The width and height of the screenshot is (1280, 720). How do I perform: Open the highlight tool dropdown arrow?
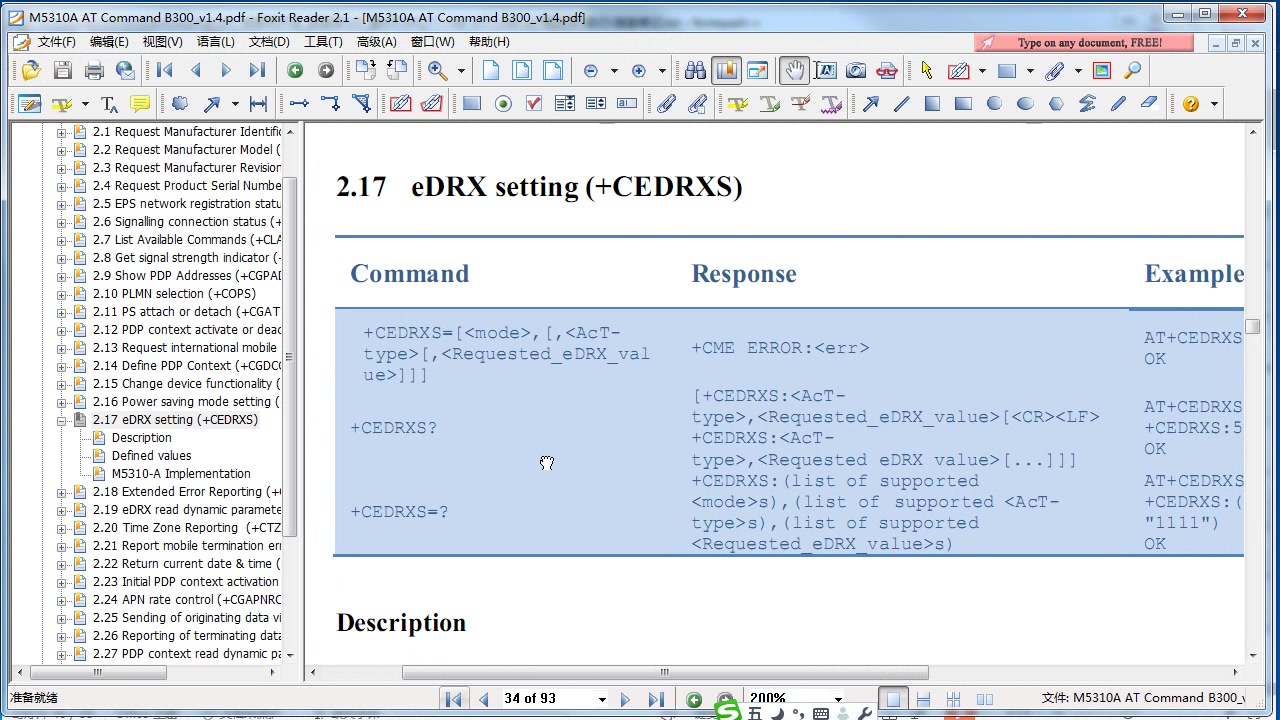[85, 104]
